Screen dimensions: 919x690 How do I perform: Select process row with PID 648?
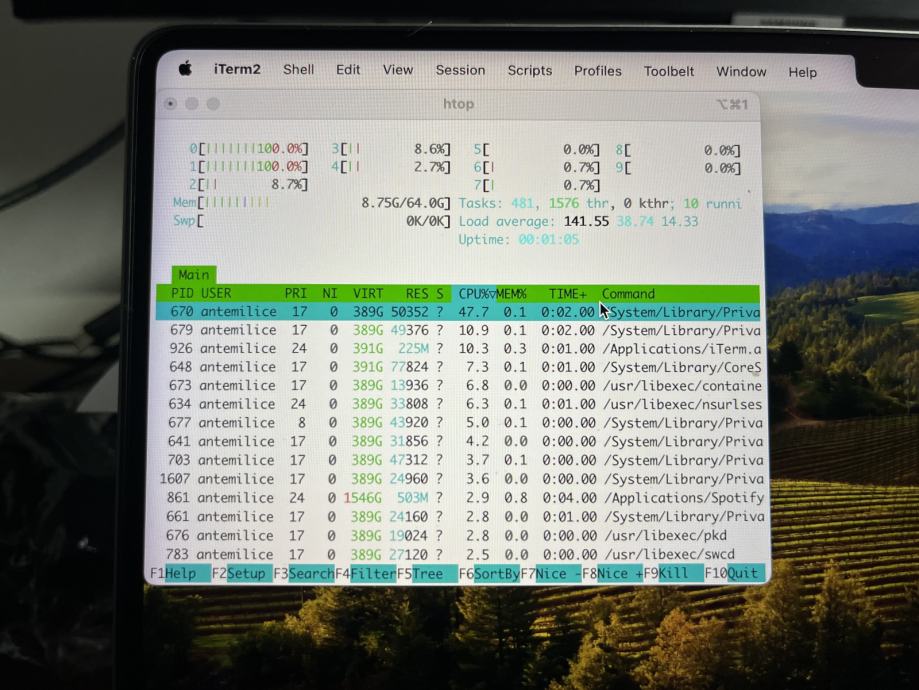458,367
